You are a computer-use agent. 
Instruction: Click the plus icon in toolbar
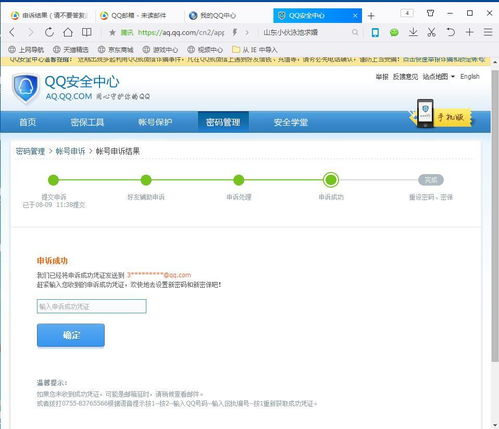pos(469,32)
